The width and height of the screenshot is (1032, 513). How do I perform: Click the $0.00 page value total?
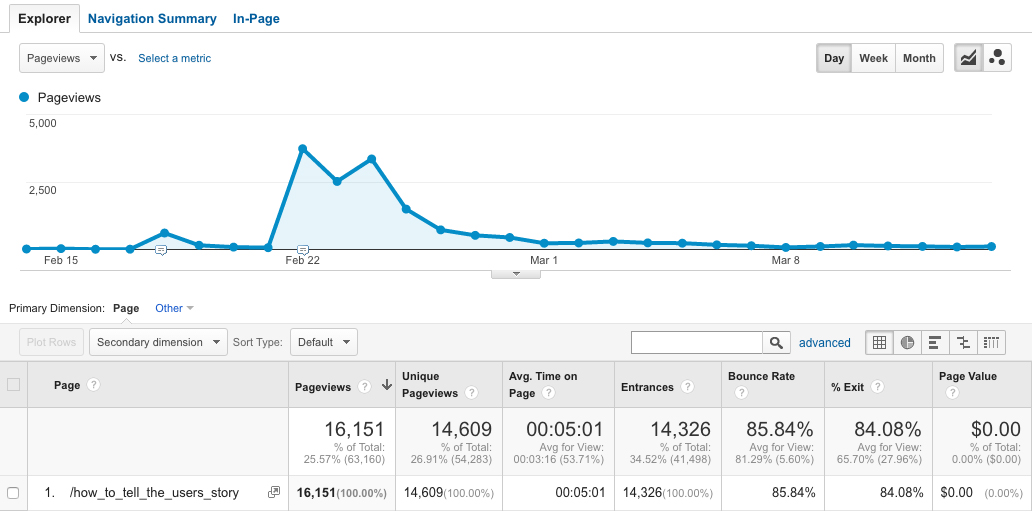(996, 429)
